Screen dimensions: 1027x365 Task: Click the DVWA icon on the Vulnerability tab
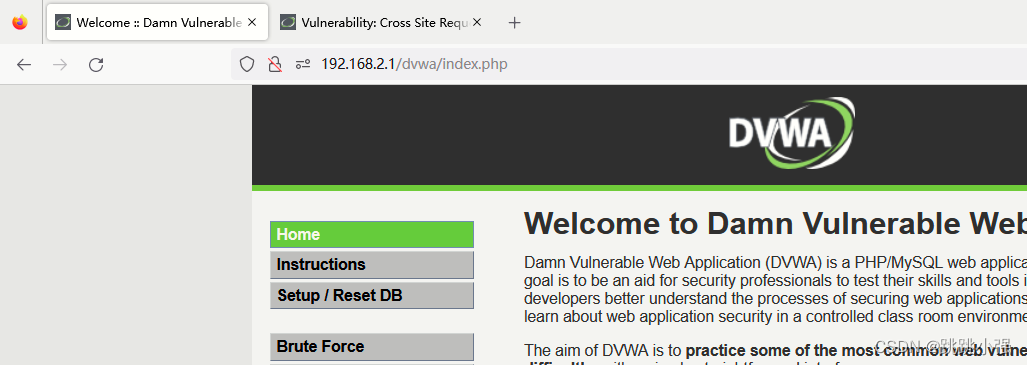click(288, 22)
